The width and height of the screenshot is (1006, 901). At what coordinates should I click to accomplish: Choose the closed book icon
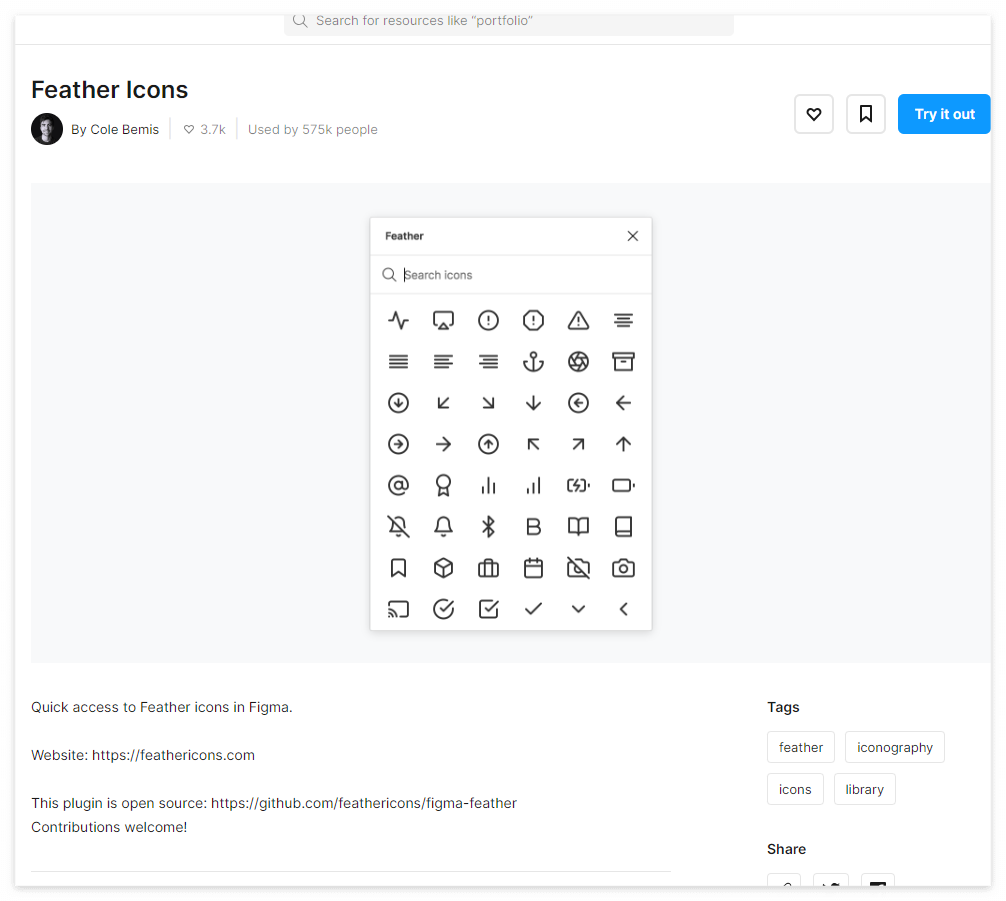pyautogui.click(x=623, y=526)
